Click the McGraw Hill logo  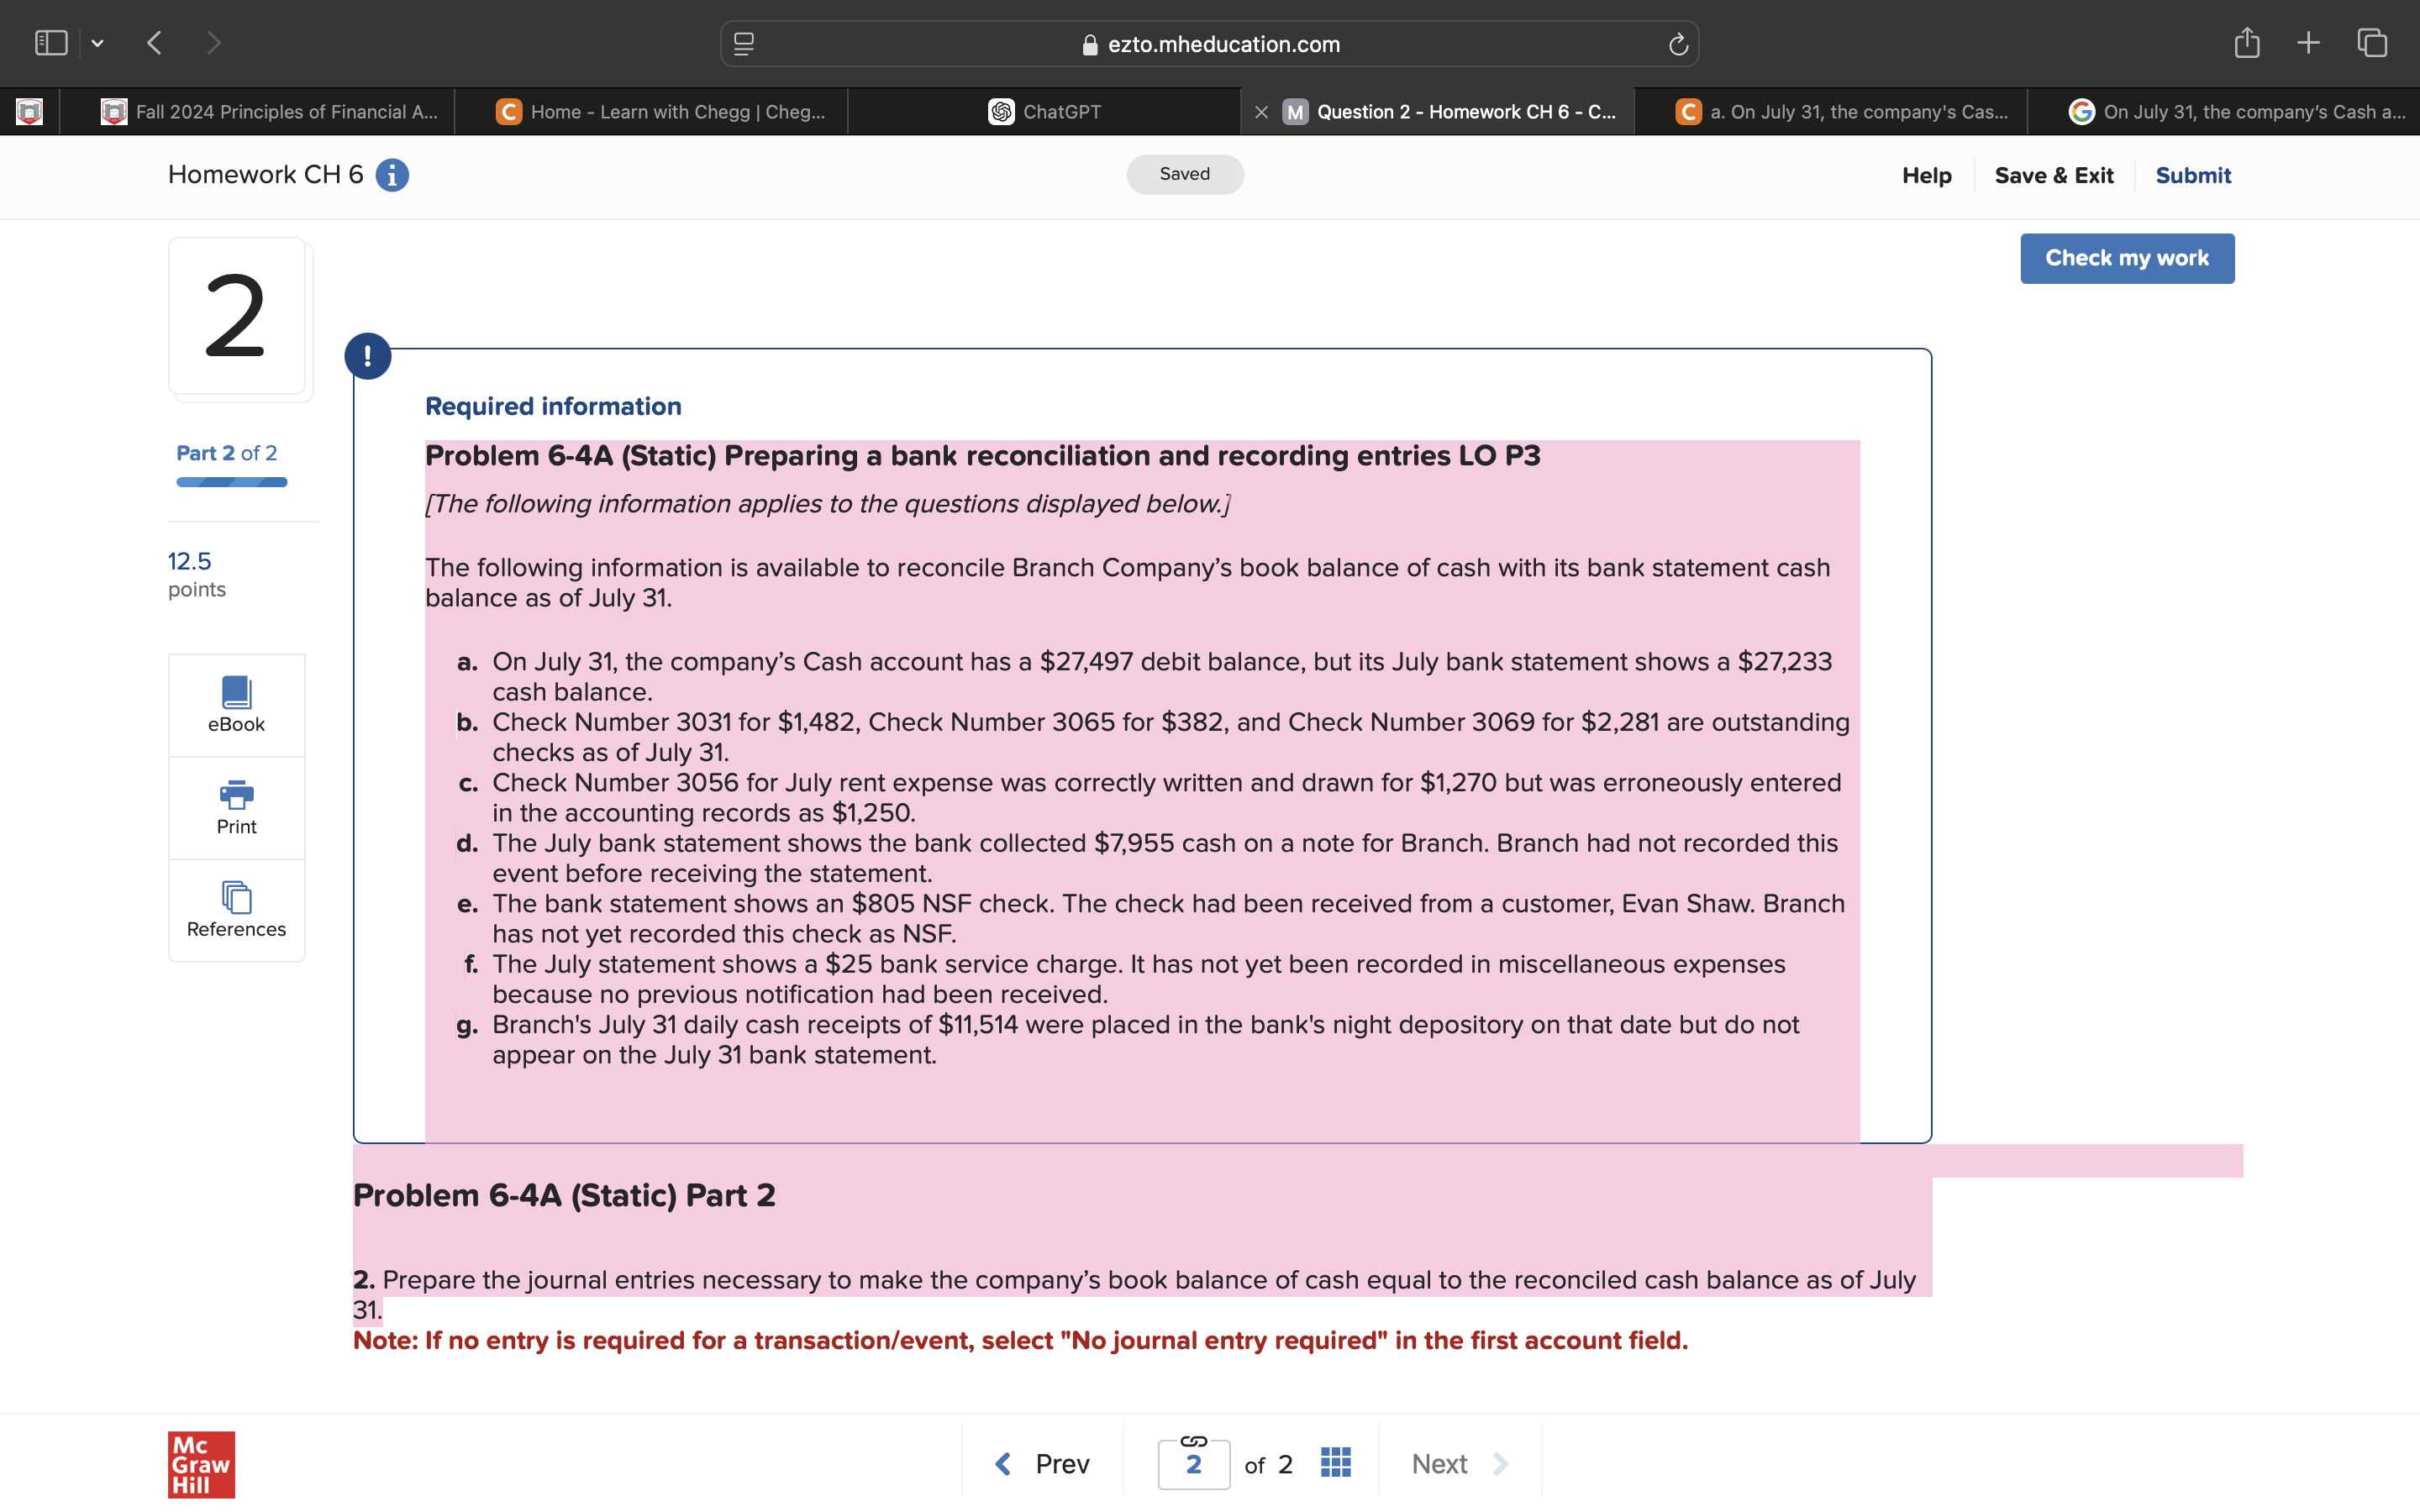point(200,1464)
